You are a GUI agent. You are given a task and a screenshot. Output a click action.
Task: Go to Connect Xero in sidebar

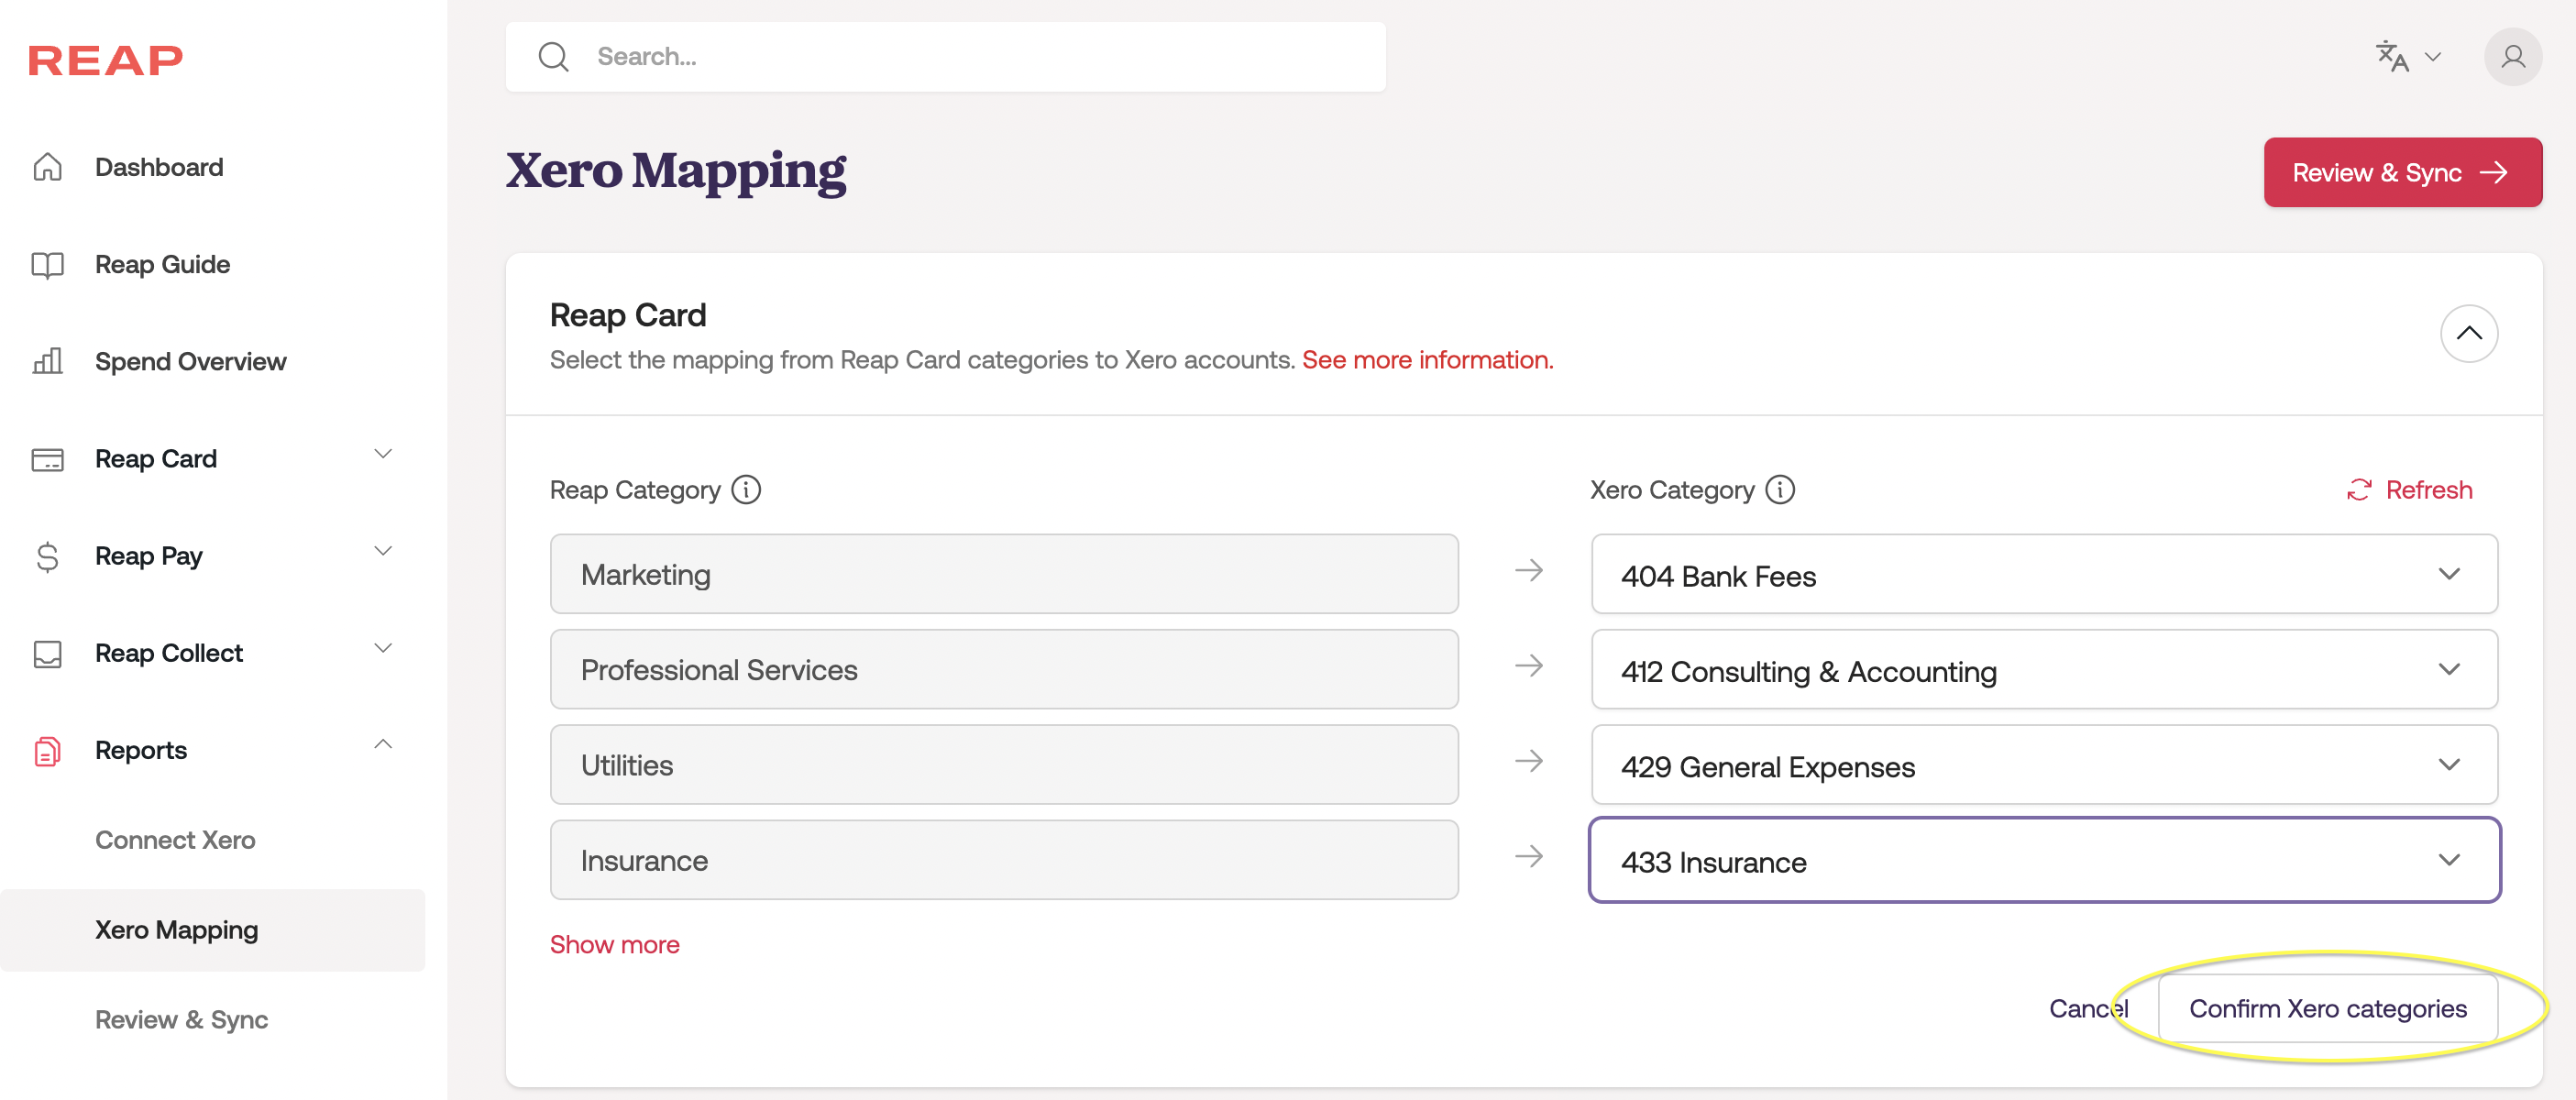coord(175,840)
